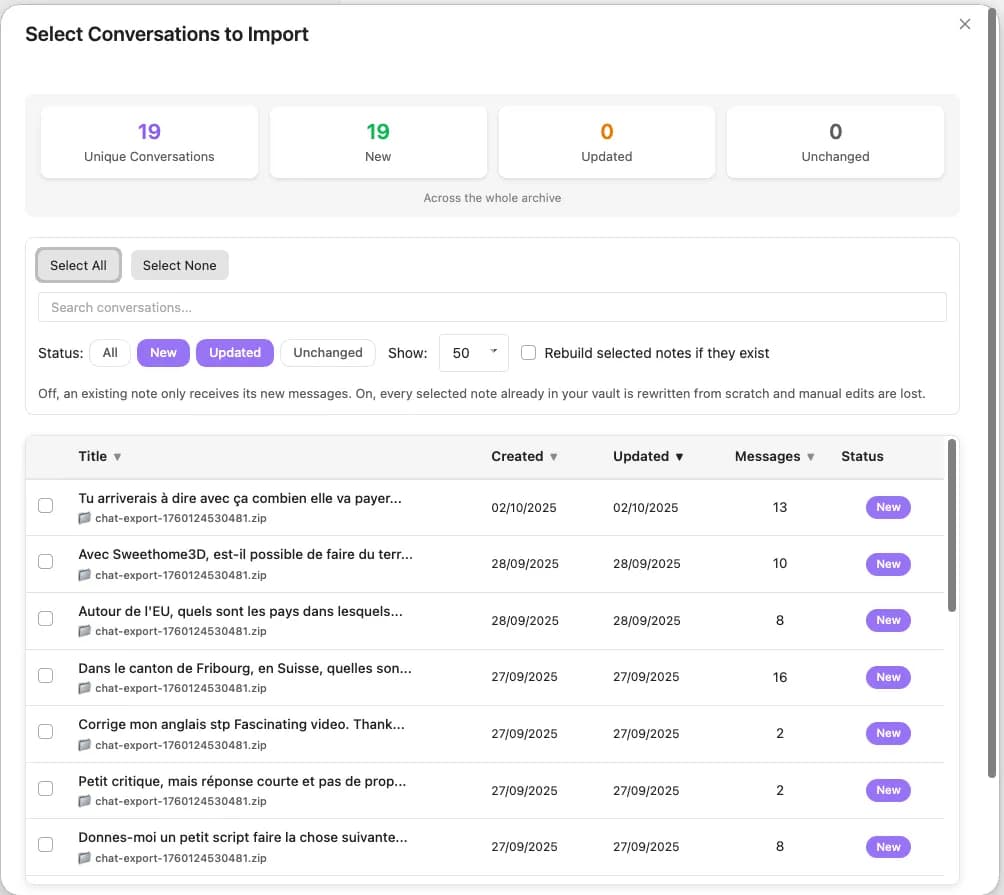Viewport: 1004px width, 895px height.
Task: Click the Select All button
Action: coord(78,265)
